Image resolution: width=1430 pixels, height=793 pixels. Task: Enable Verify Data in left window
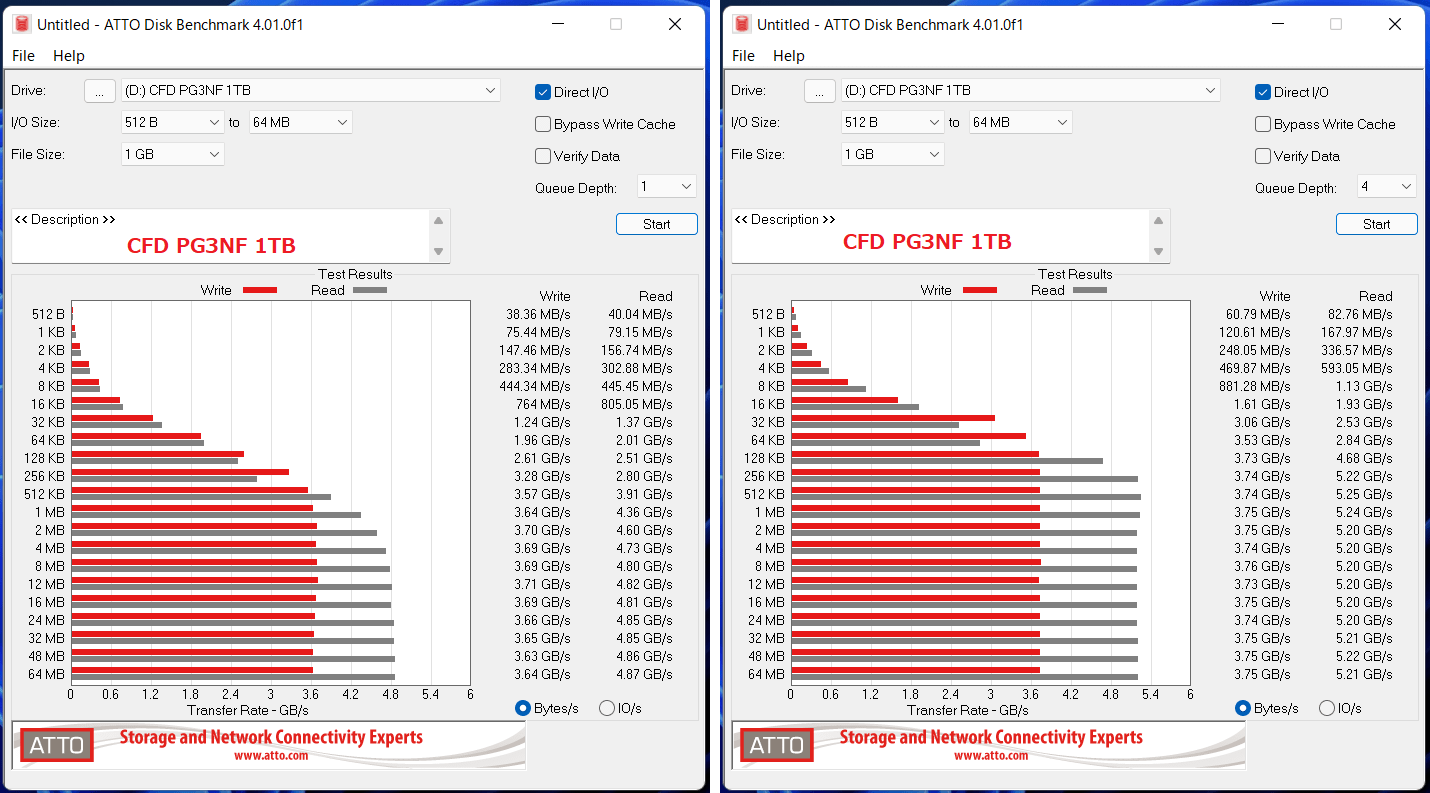pyautogui.click(x=543, y=156)
